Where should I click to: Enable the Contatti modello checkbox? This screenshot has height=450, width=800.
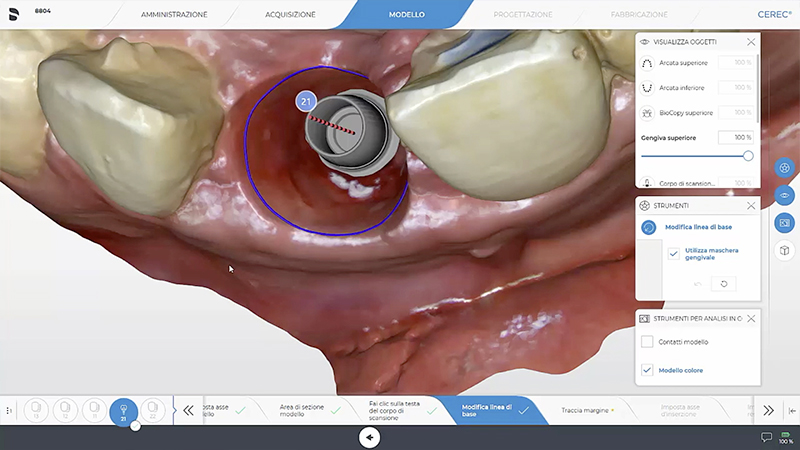click(647, 342)
